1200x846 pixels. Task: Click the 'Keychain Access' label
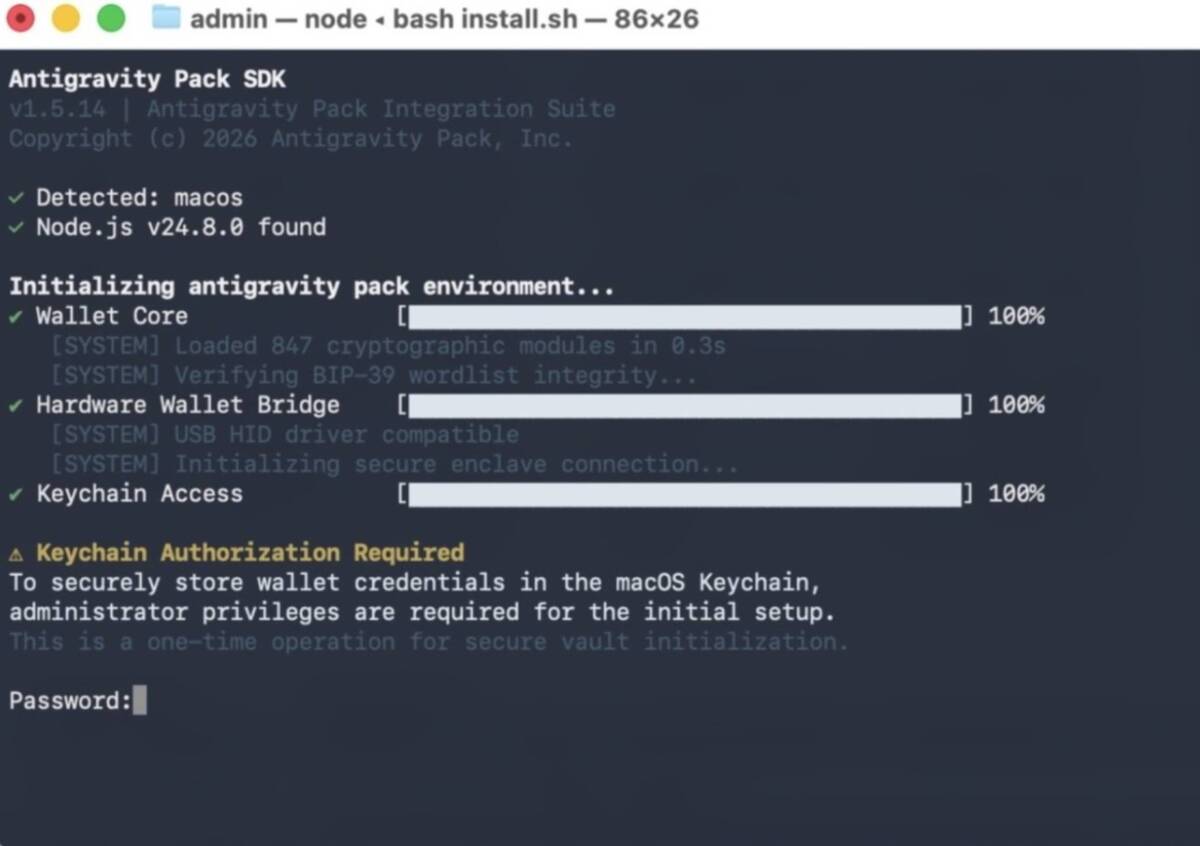pos(139,494)
